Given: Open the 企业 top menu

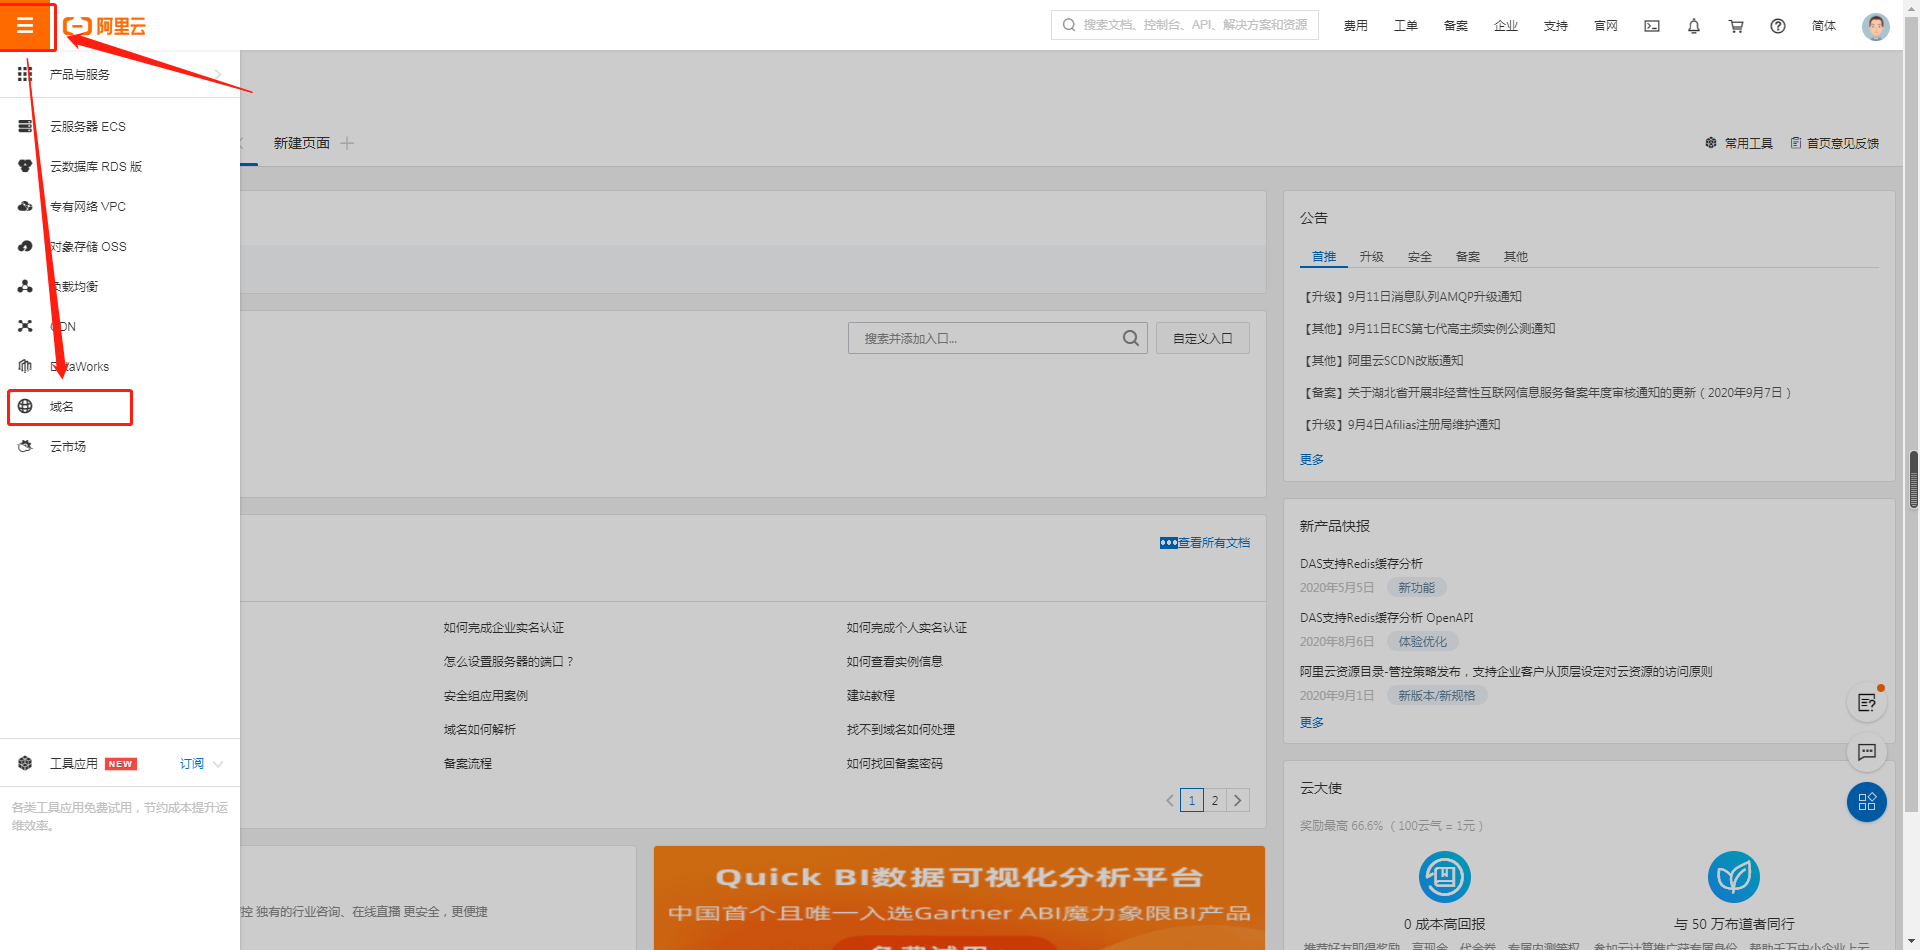Looking at the screenshot, I should pyautogui.click(x=1506, y=26).
